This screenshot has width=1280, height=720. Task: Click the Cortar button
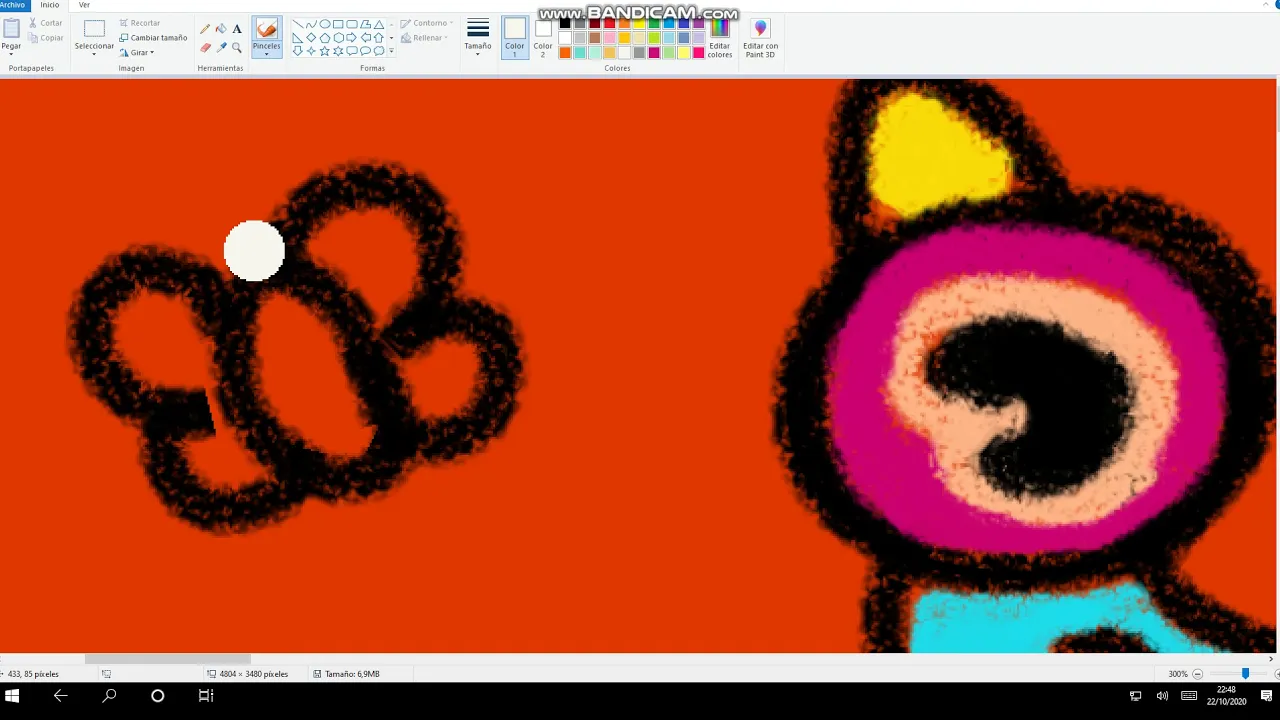[46, 23]
